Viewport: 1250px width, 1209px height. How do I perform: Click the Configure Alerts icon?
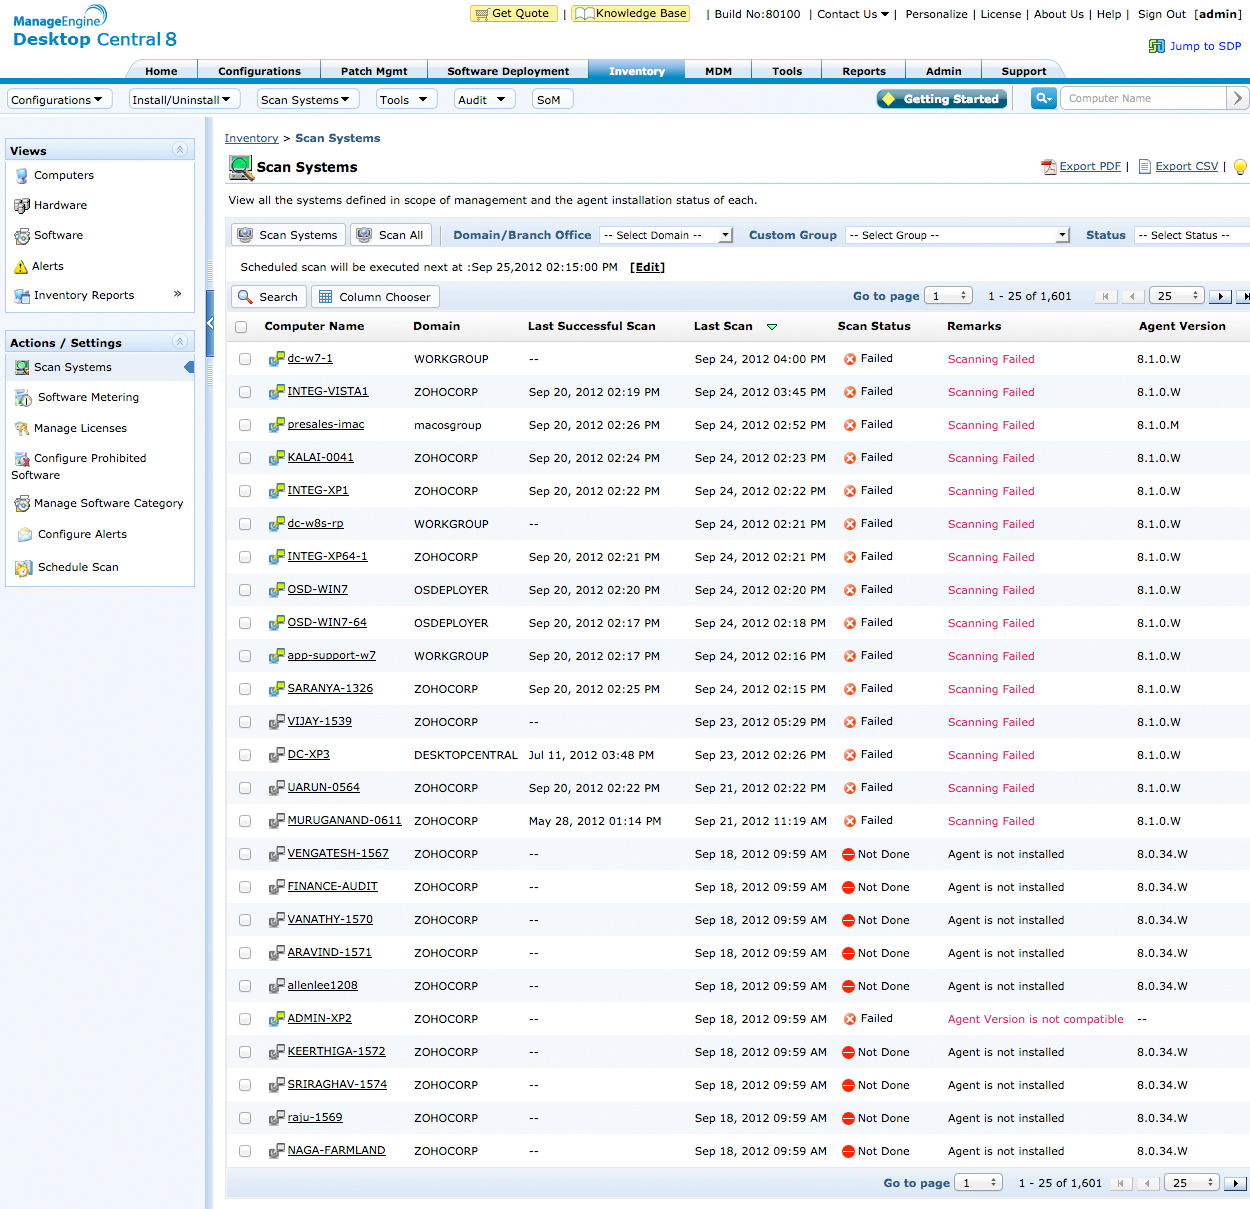25,535
